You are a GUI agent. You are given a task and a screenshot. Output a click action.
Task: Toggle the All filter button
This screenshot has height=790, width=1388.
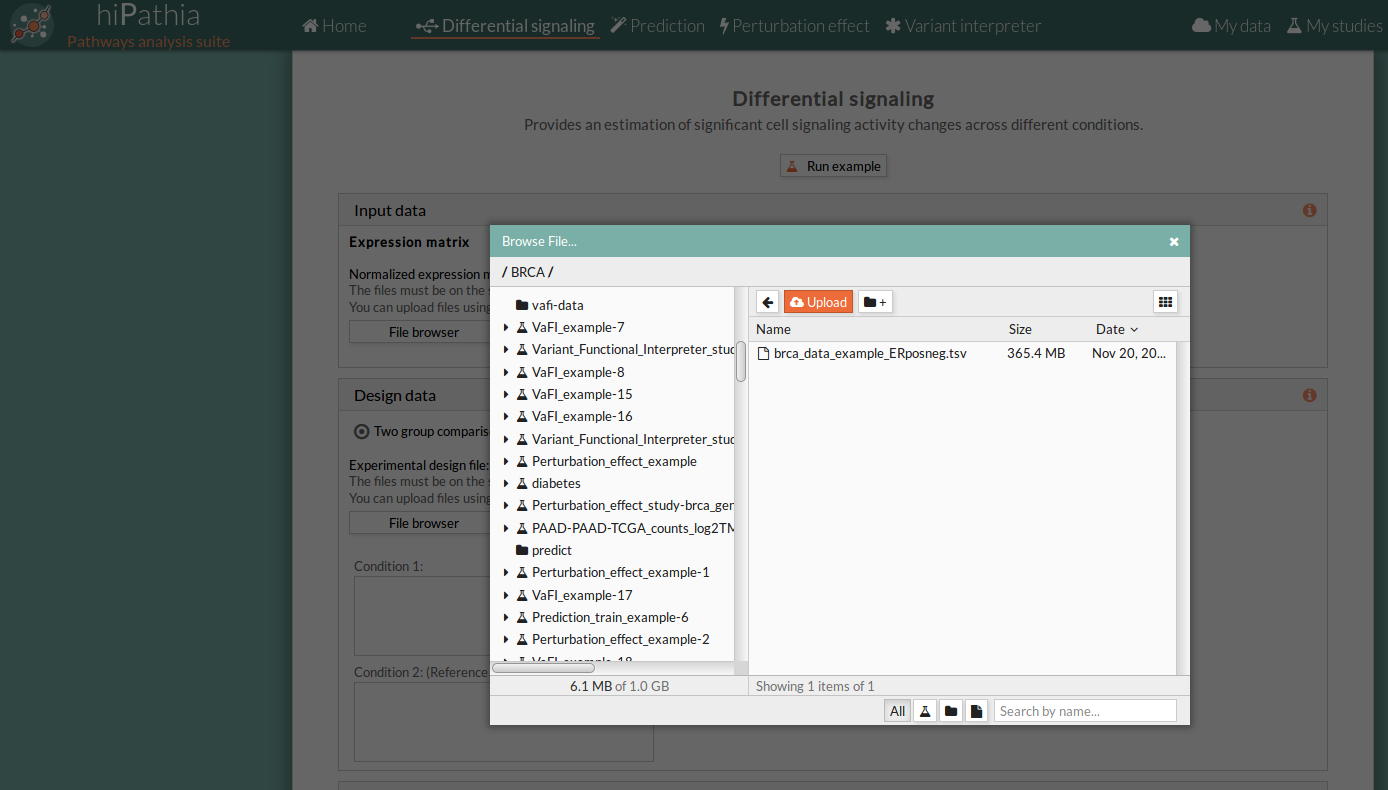point(897,711)
